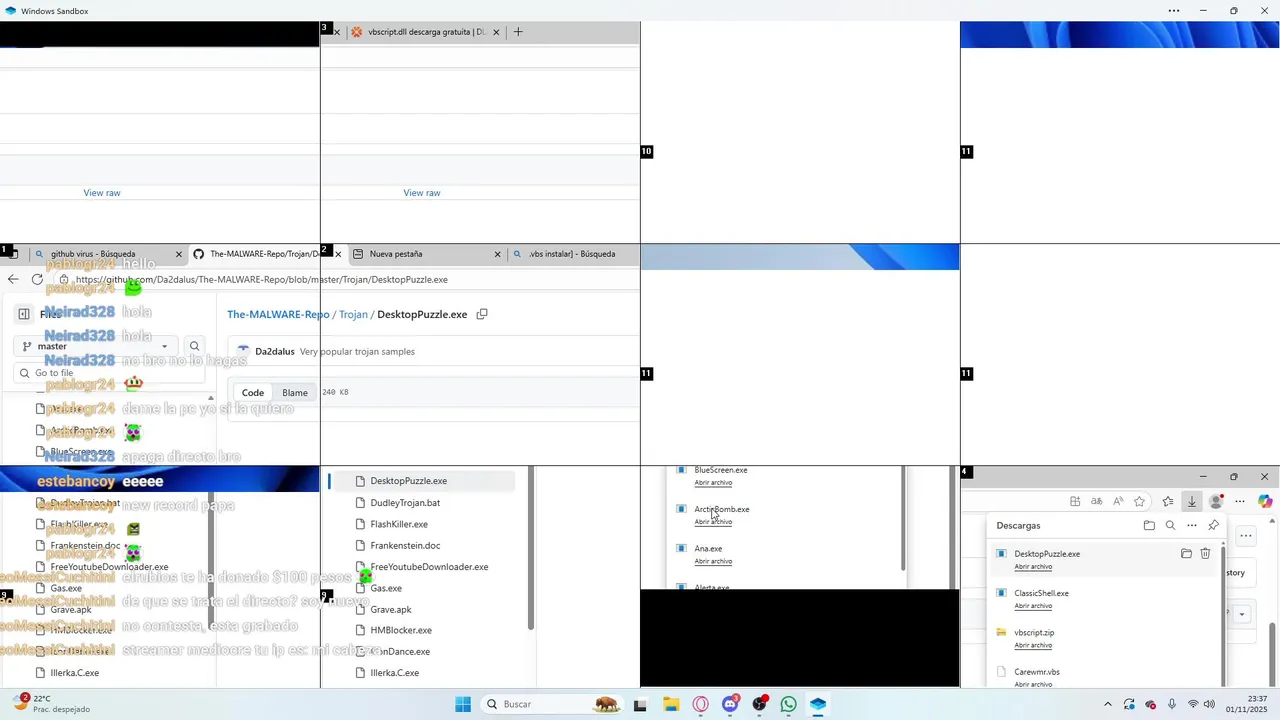The height and width of the screenshot is (720, 1280).
Task: Click BlueScreen.exe download entry name
Action: click(721, 470)
